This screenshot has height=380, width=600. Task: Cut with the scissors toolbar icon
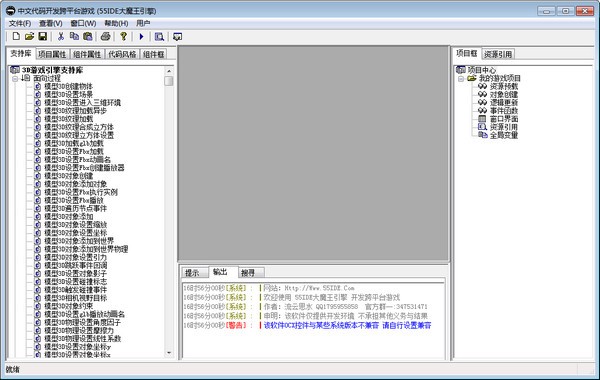[60, 36]
